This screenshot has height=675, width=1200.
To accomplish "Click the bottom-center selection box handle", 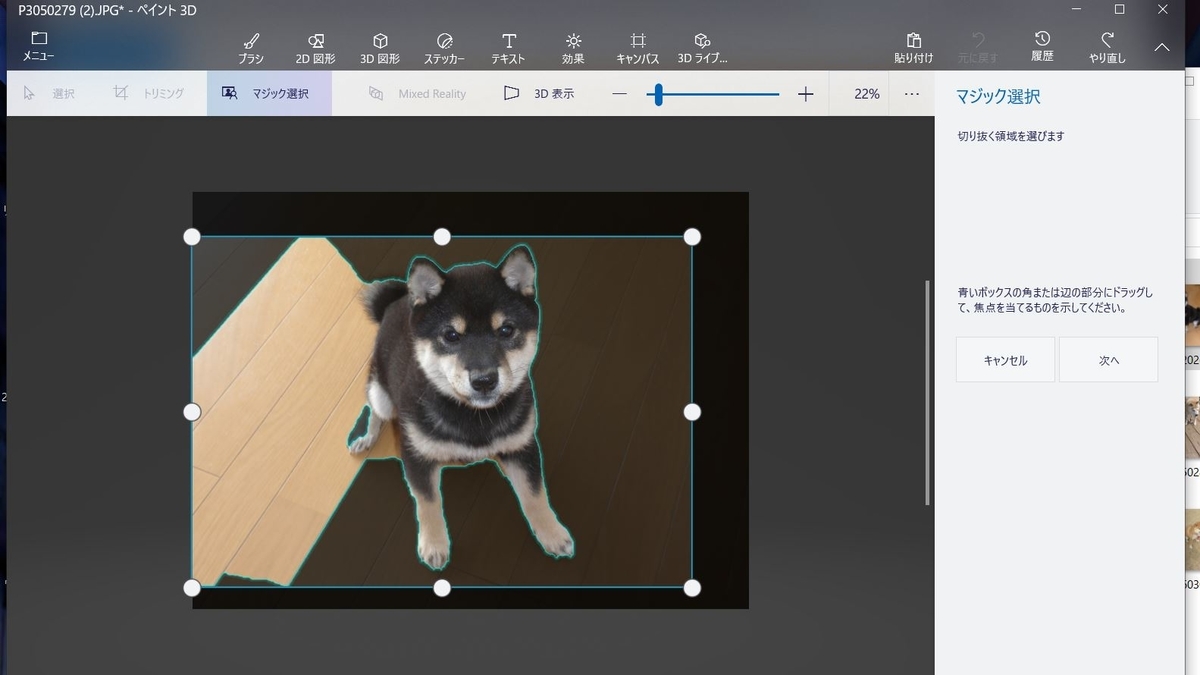I will pyautogui.click(x=442, y=588).
